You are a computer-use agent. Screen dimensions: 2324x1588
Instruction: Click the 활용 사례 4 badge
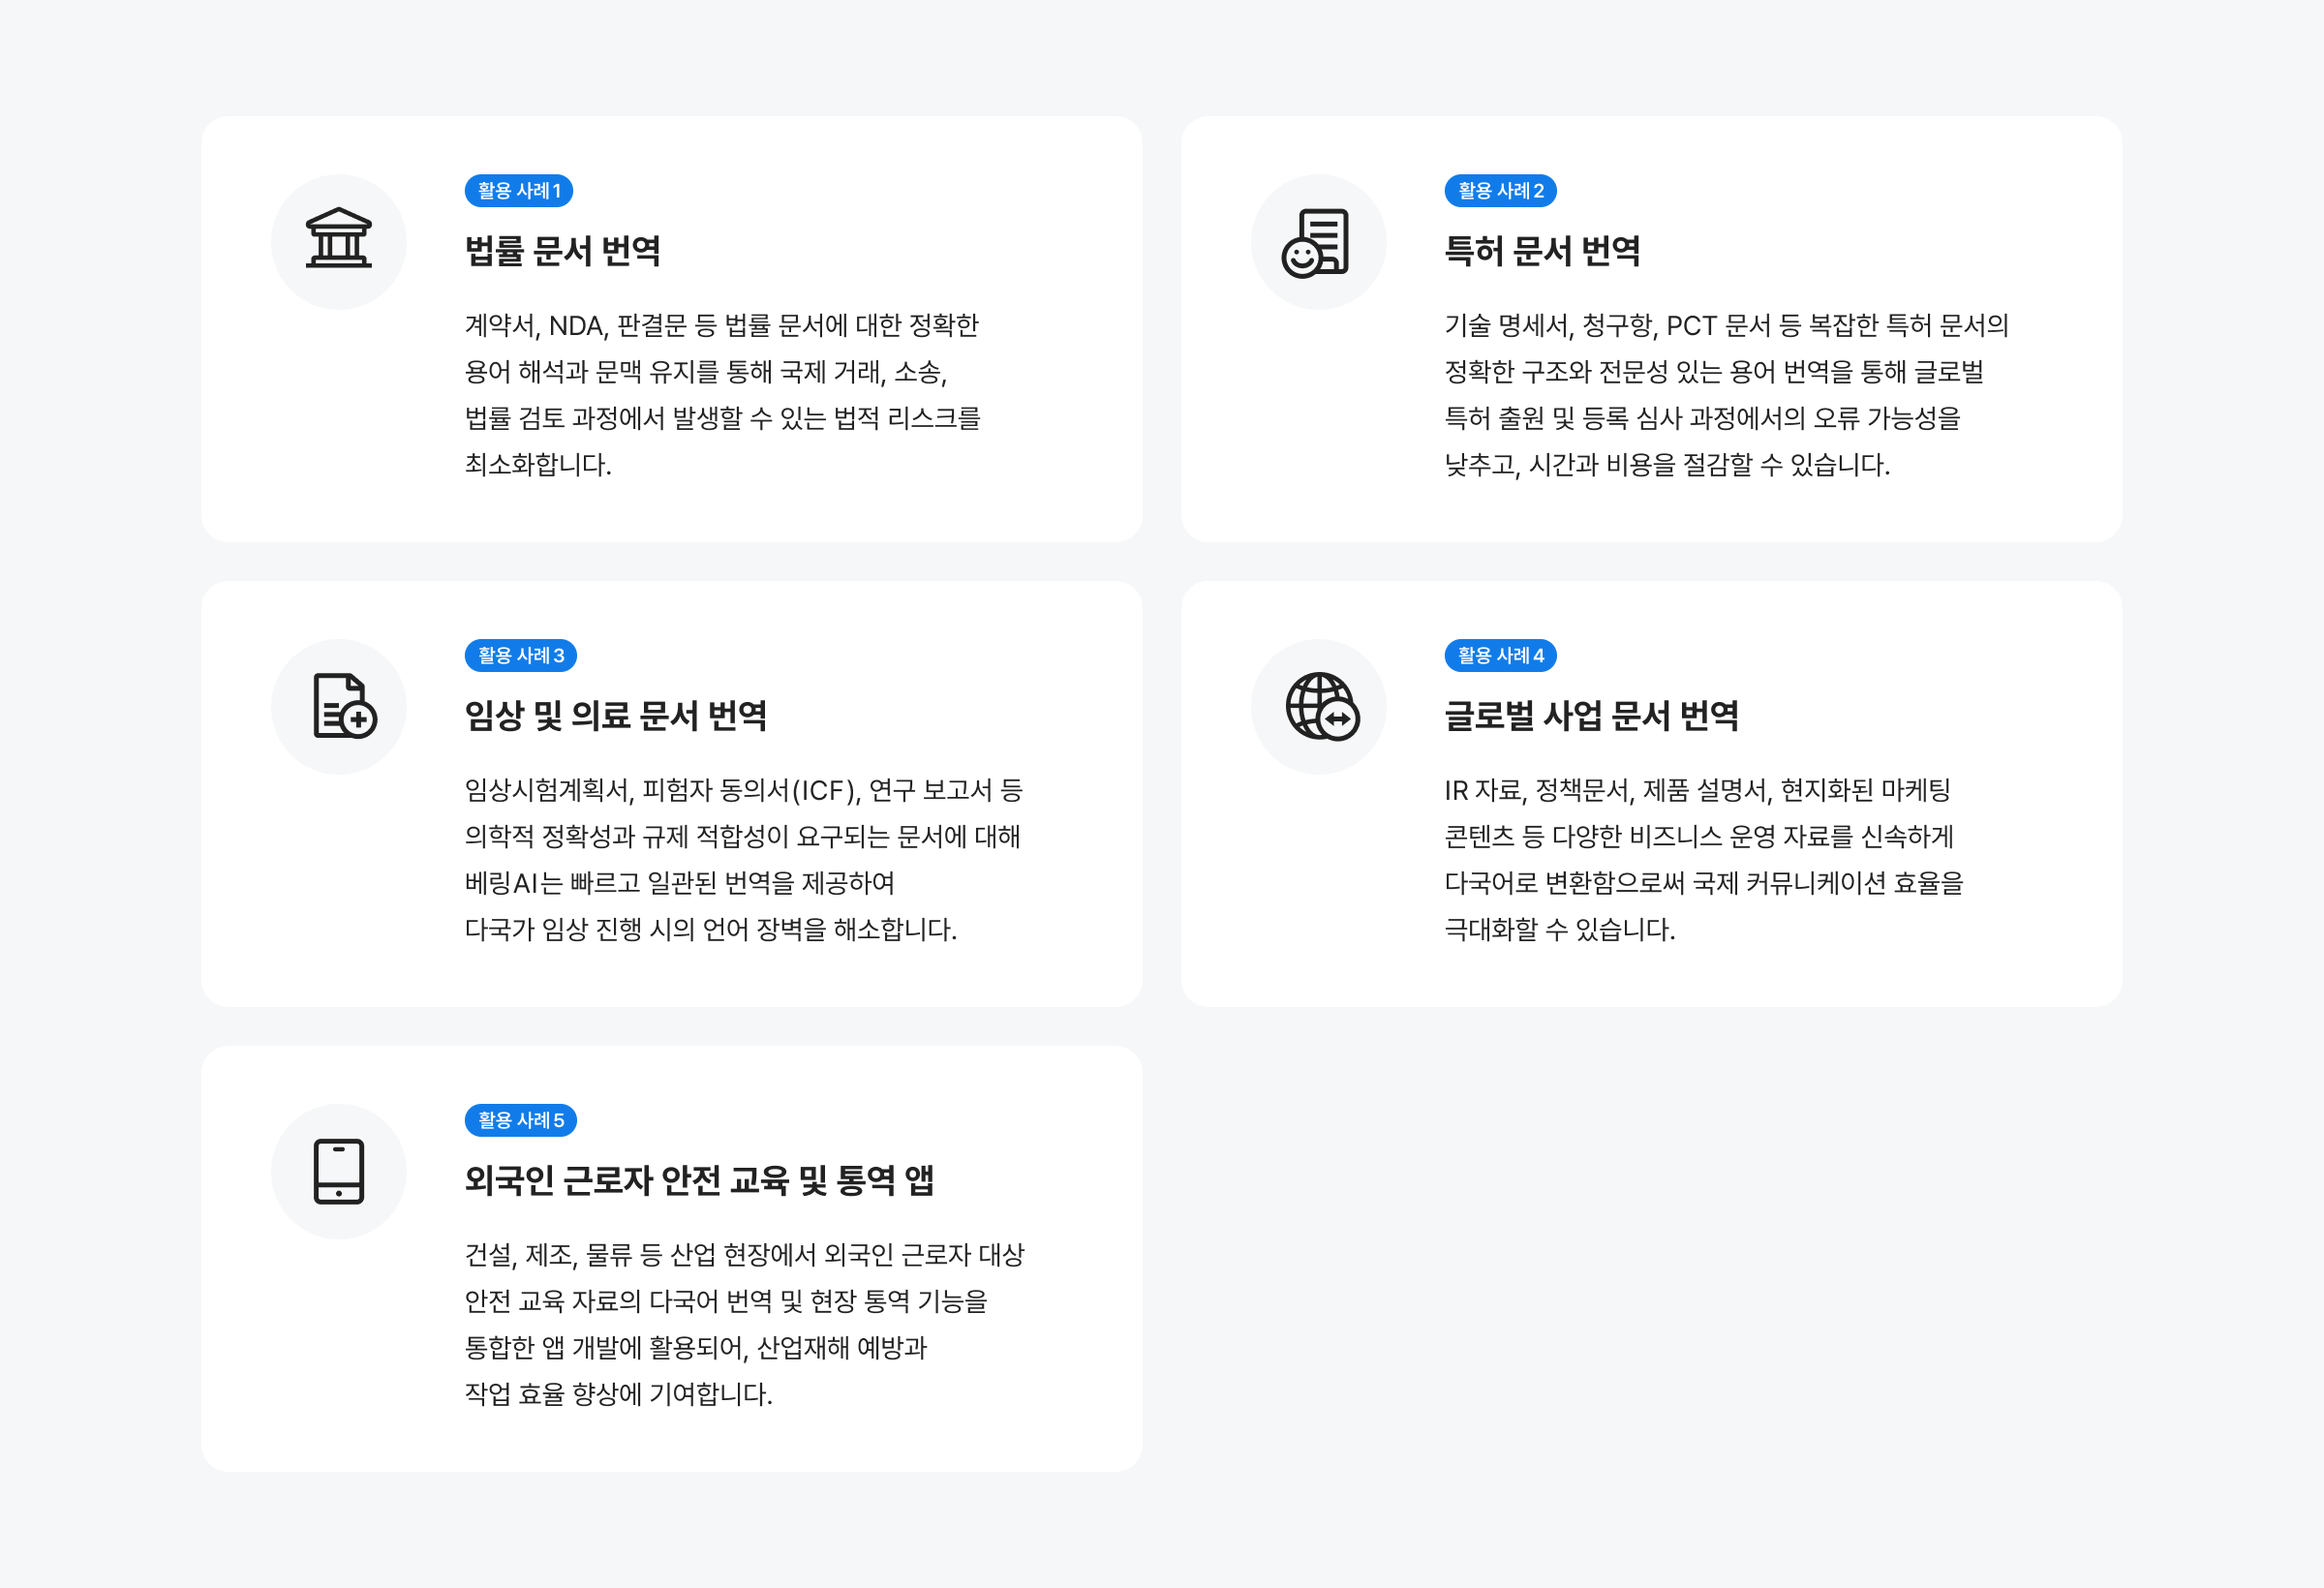click(x=1499, y=656)
